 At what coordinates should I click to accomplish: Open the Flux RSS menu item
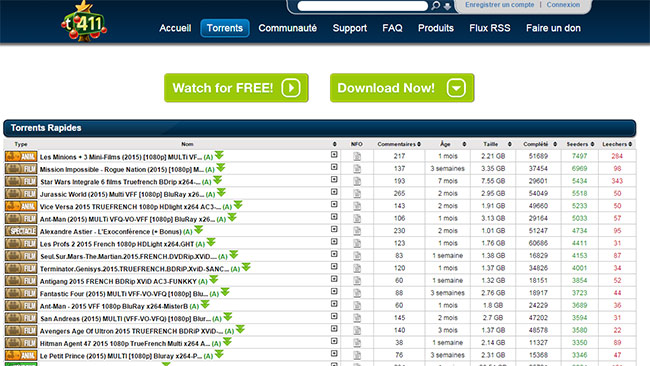(x=490, y=28)
